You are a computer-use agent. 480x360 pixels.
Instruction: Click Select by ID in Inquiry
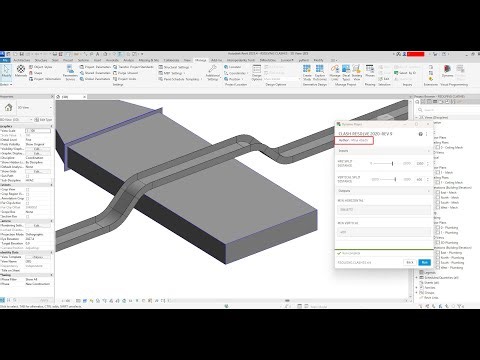point(405,73)
